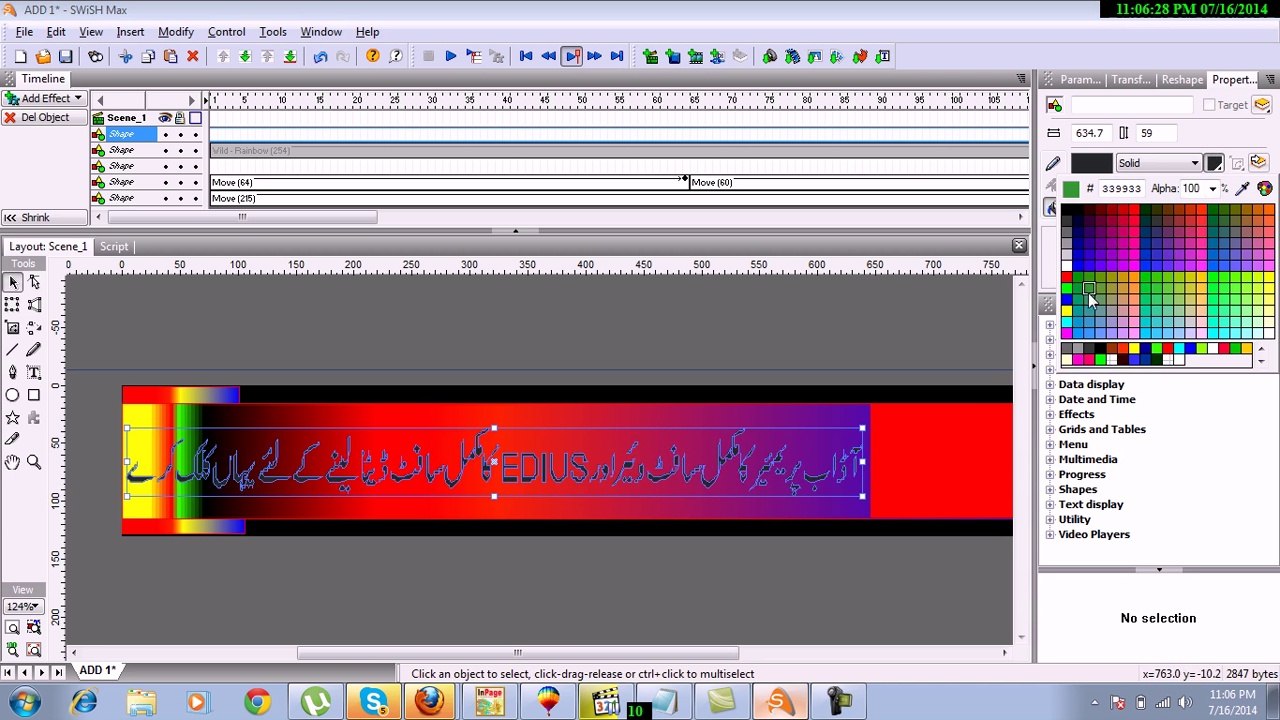The width and height of the screenshot is (1280, 720).
Task: Choose the Subselection arrow tool
Action: pyautogui.click(x=34, y=283)
